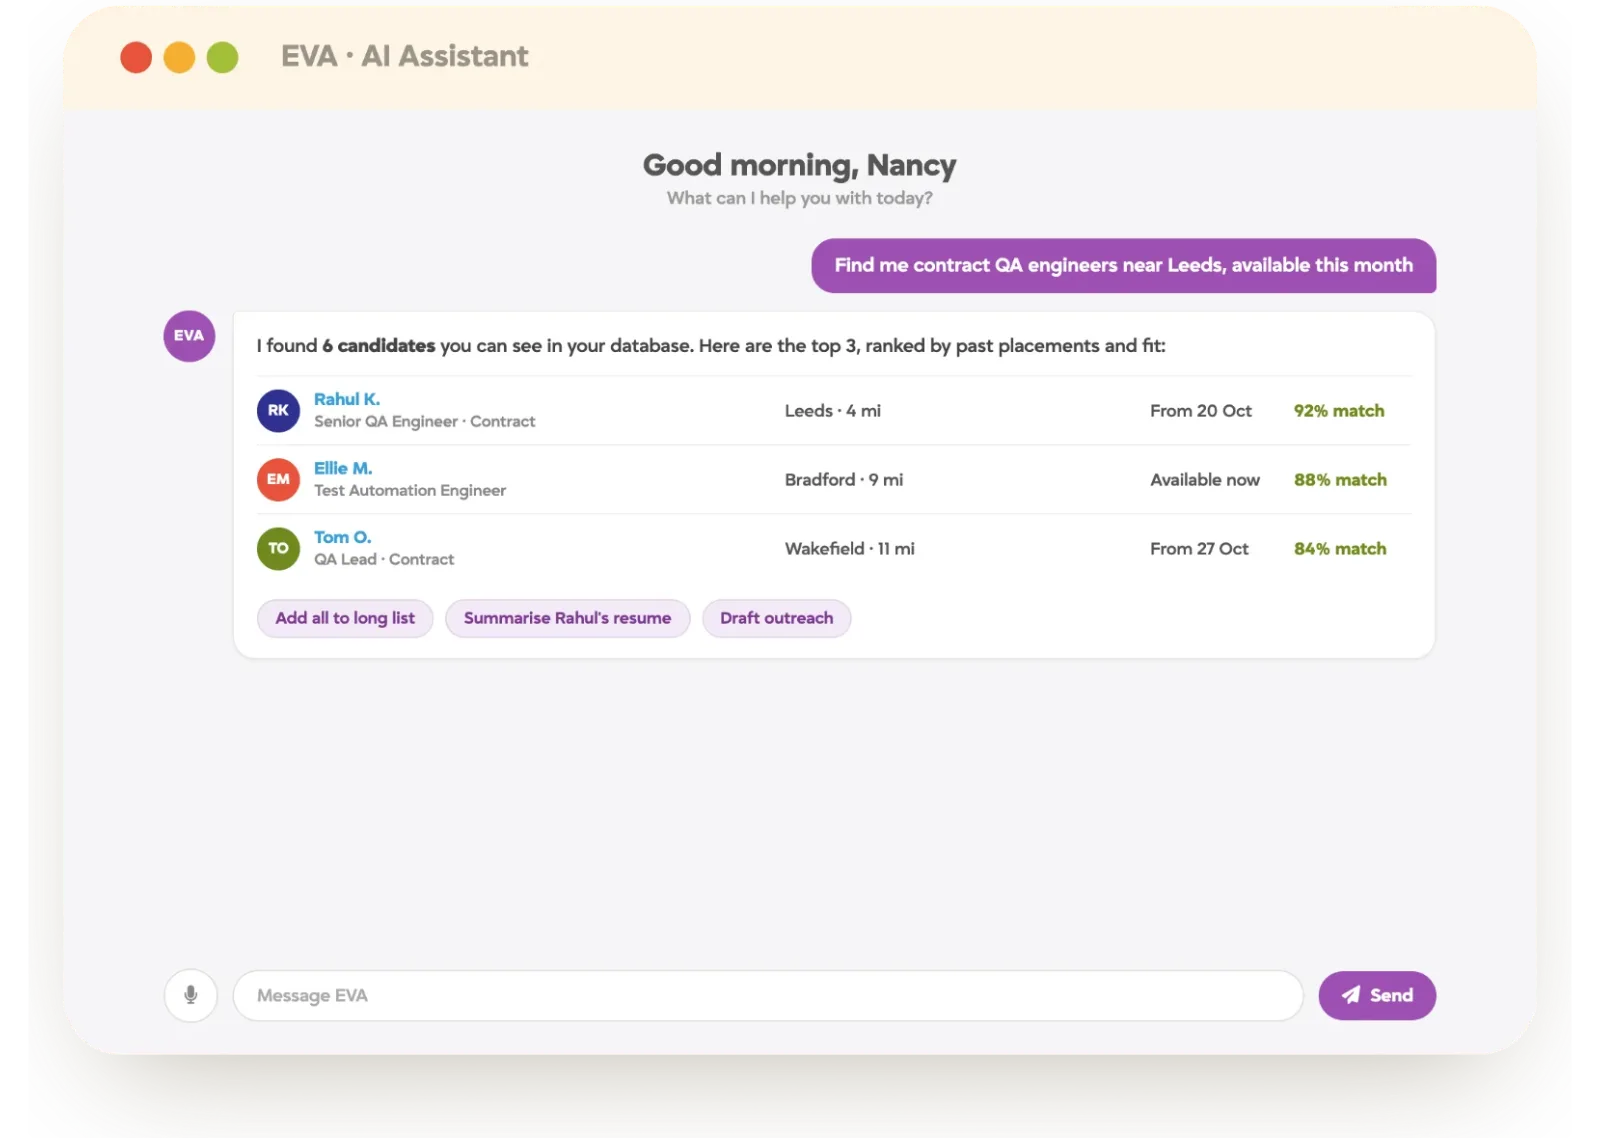The width and height of the screenshot is (1600, 1138).
Task: Click Bradford · 9 mi location text
Action: 843,480
